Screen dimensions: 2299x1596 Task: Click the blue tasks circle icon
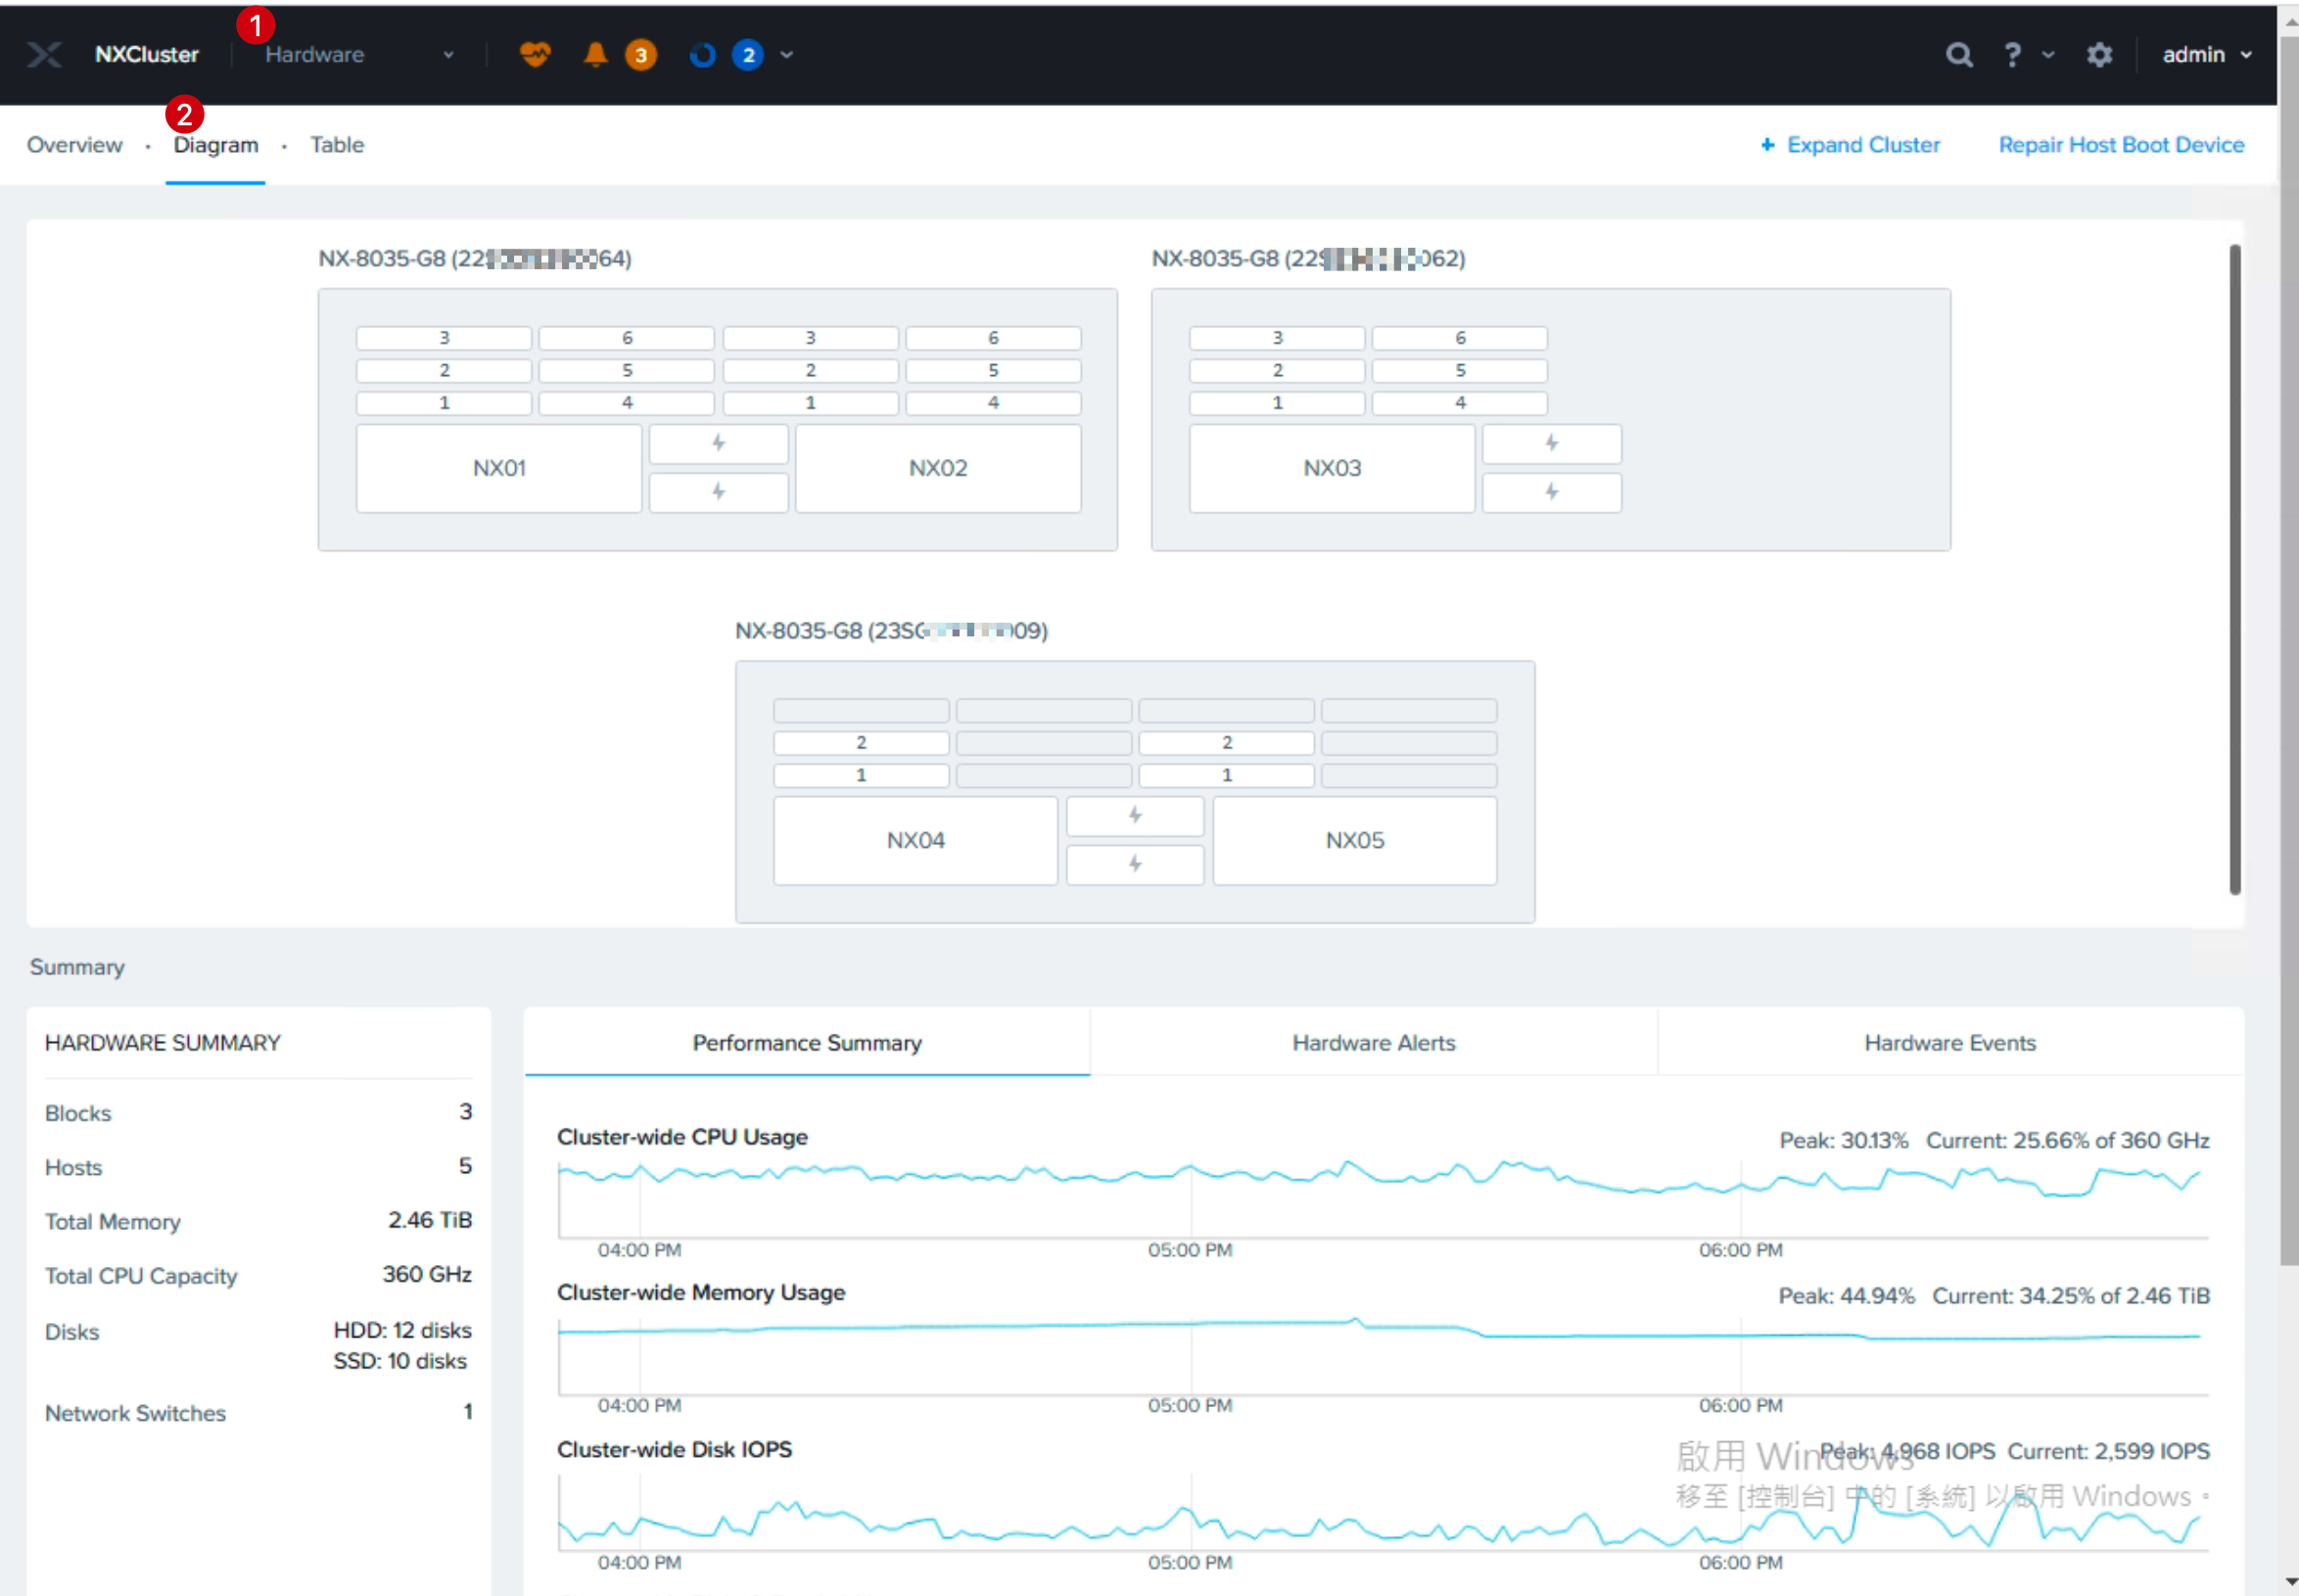coord(703,54)
